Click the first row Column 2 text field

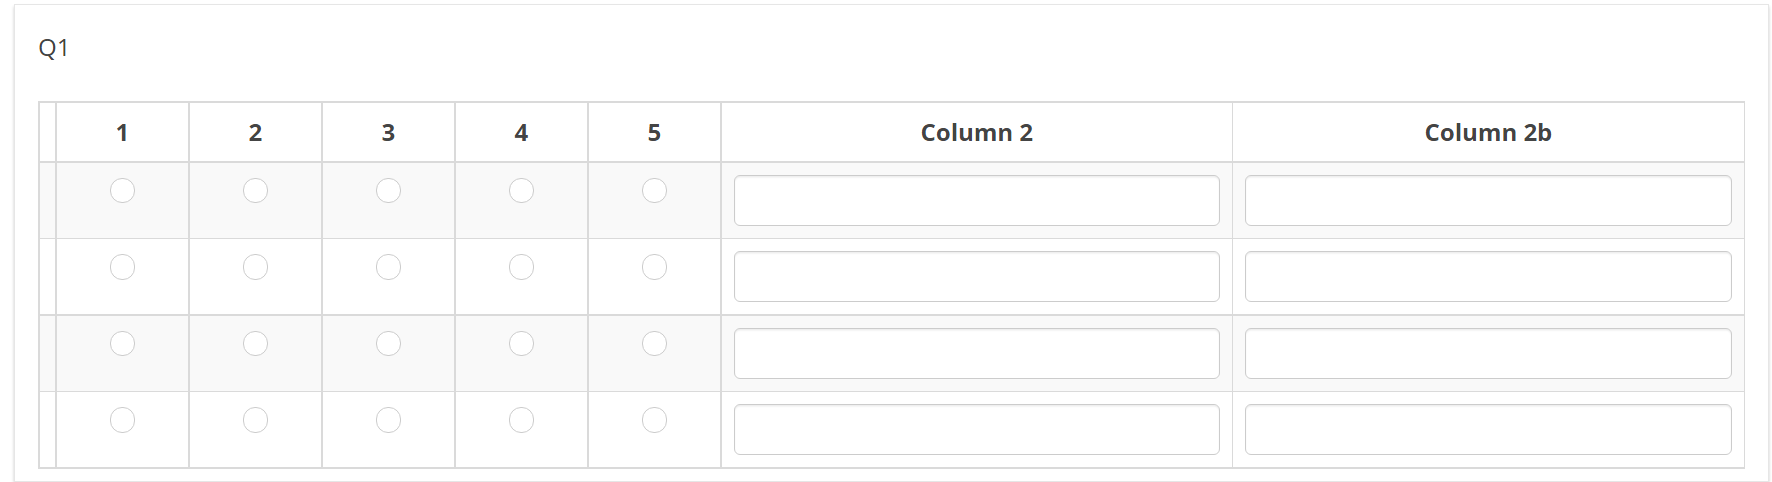click(976, 201)
